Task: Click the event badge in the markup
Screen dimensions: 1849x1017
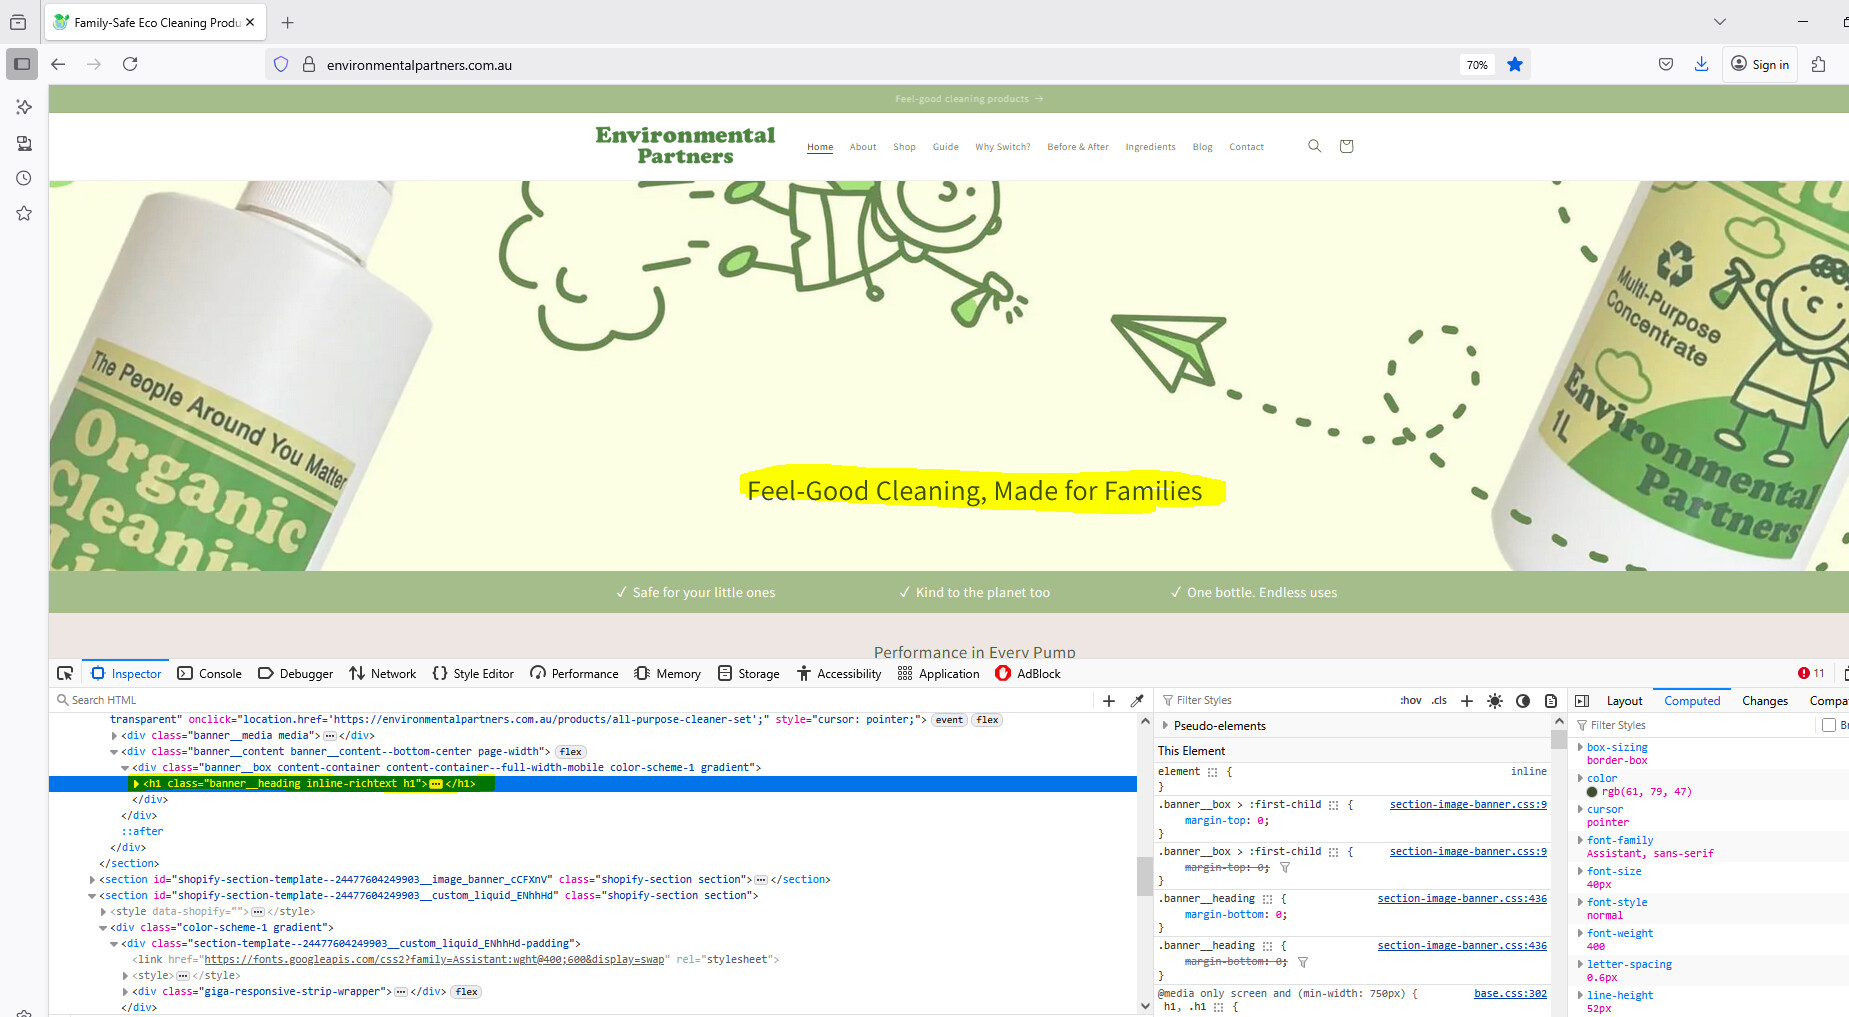Action: tap(950, 720)
